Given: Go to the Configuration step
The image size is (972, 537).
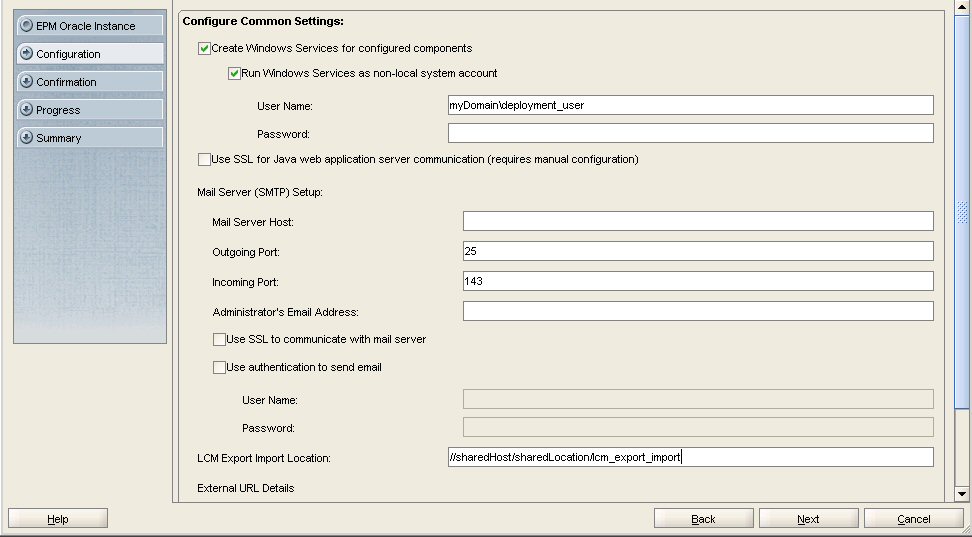Looking at the screenshot, I should pyautogui.click(x=90, y=53).
